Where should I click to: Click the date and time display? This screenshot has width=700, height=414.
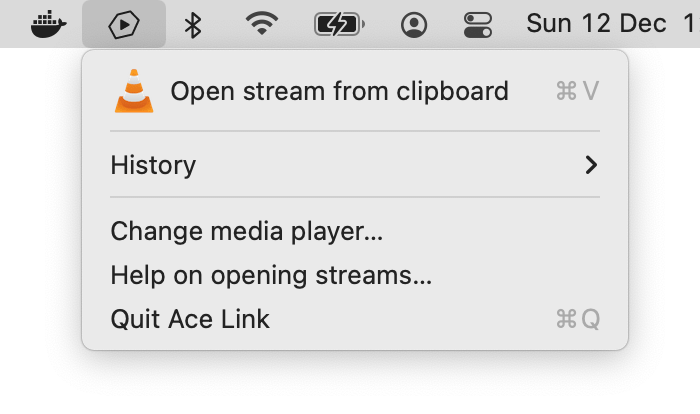pos(610,24)
